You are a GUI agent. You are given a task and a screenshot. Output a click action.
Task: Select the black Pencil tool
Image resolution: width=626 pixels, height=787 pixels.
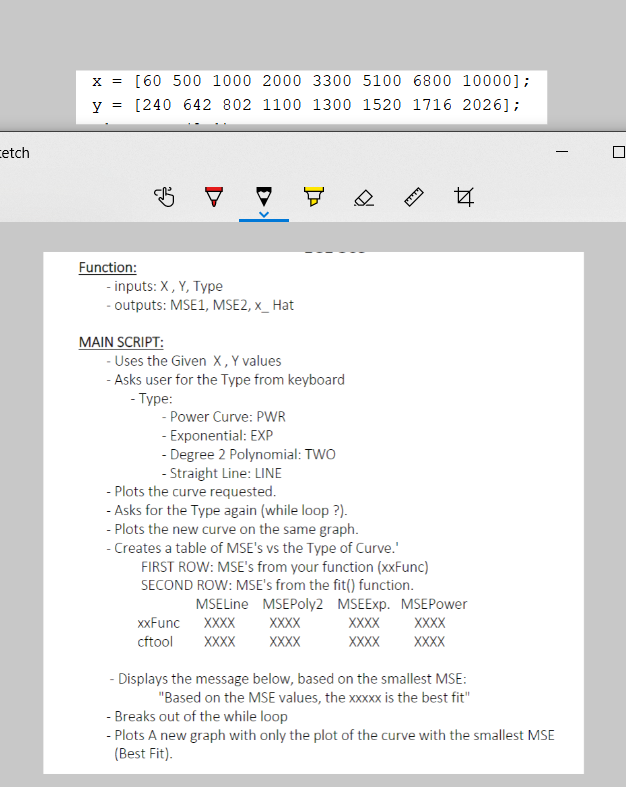tap(264, 196)
